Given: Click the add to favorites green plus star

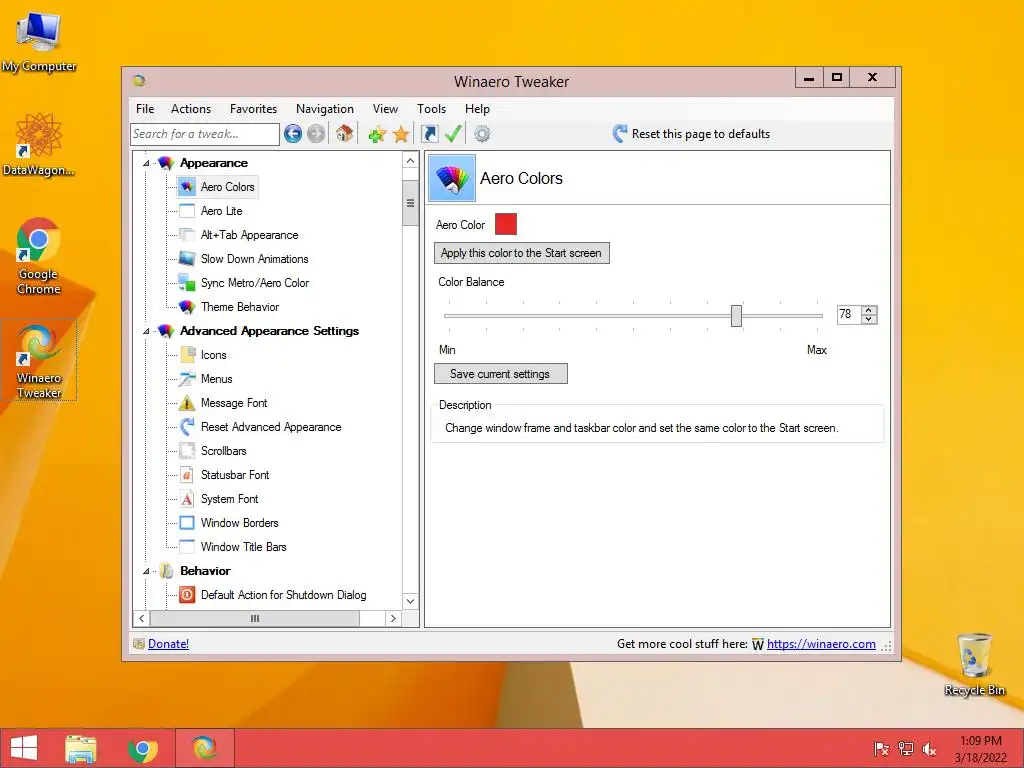Looking at the screenshot, I should 377,135.
